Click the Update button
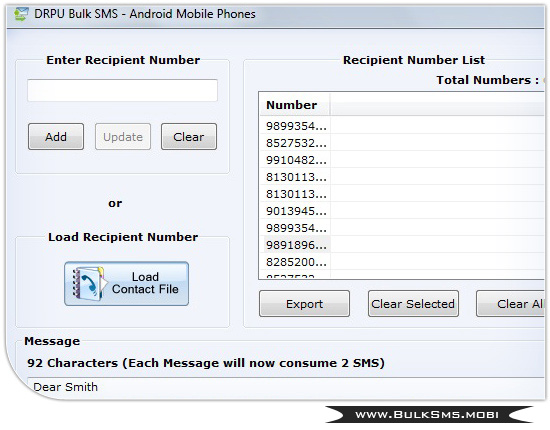Image resolution: width=550 pixels, height=430 pixels. 123,136
